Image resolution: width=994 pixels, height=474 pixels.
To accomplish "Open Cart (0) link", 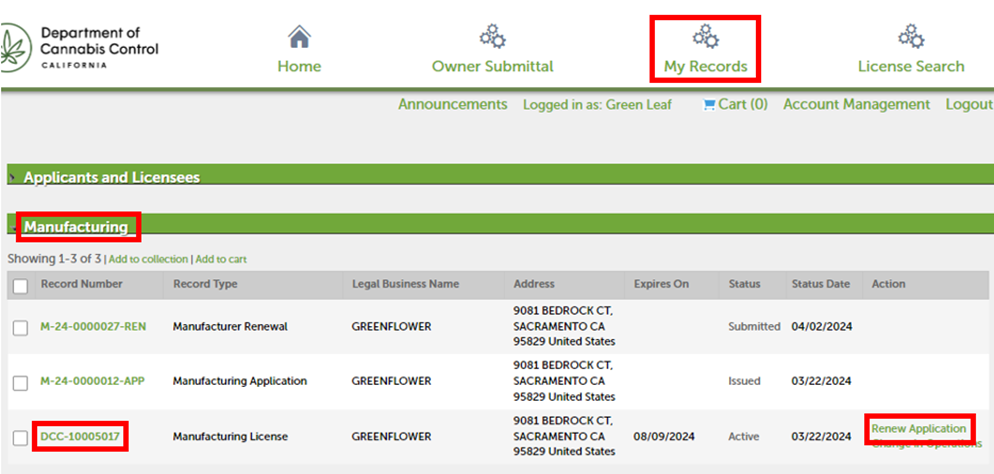I will point(742,105).
